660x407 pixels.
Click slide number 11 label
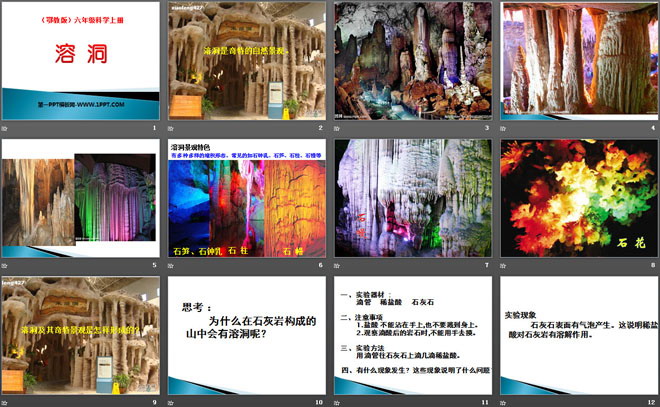point(485,402)
